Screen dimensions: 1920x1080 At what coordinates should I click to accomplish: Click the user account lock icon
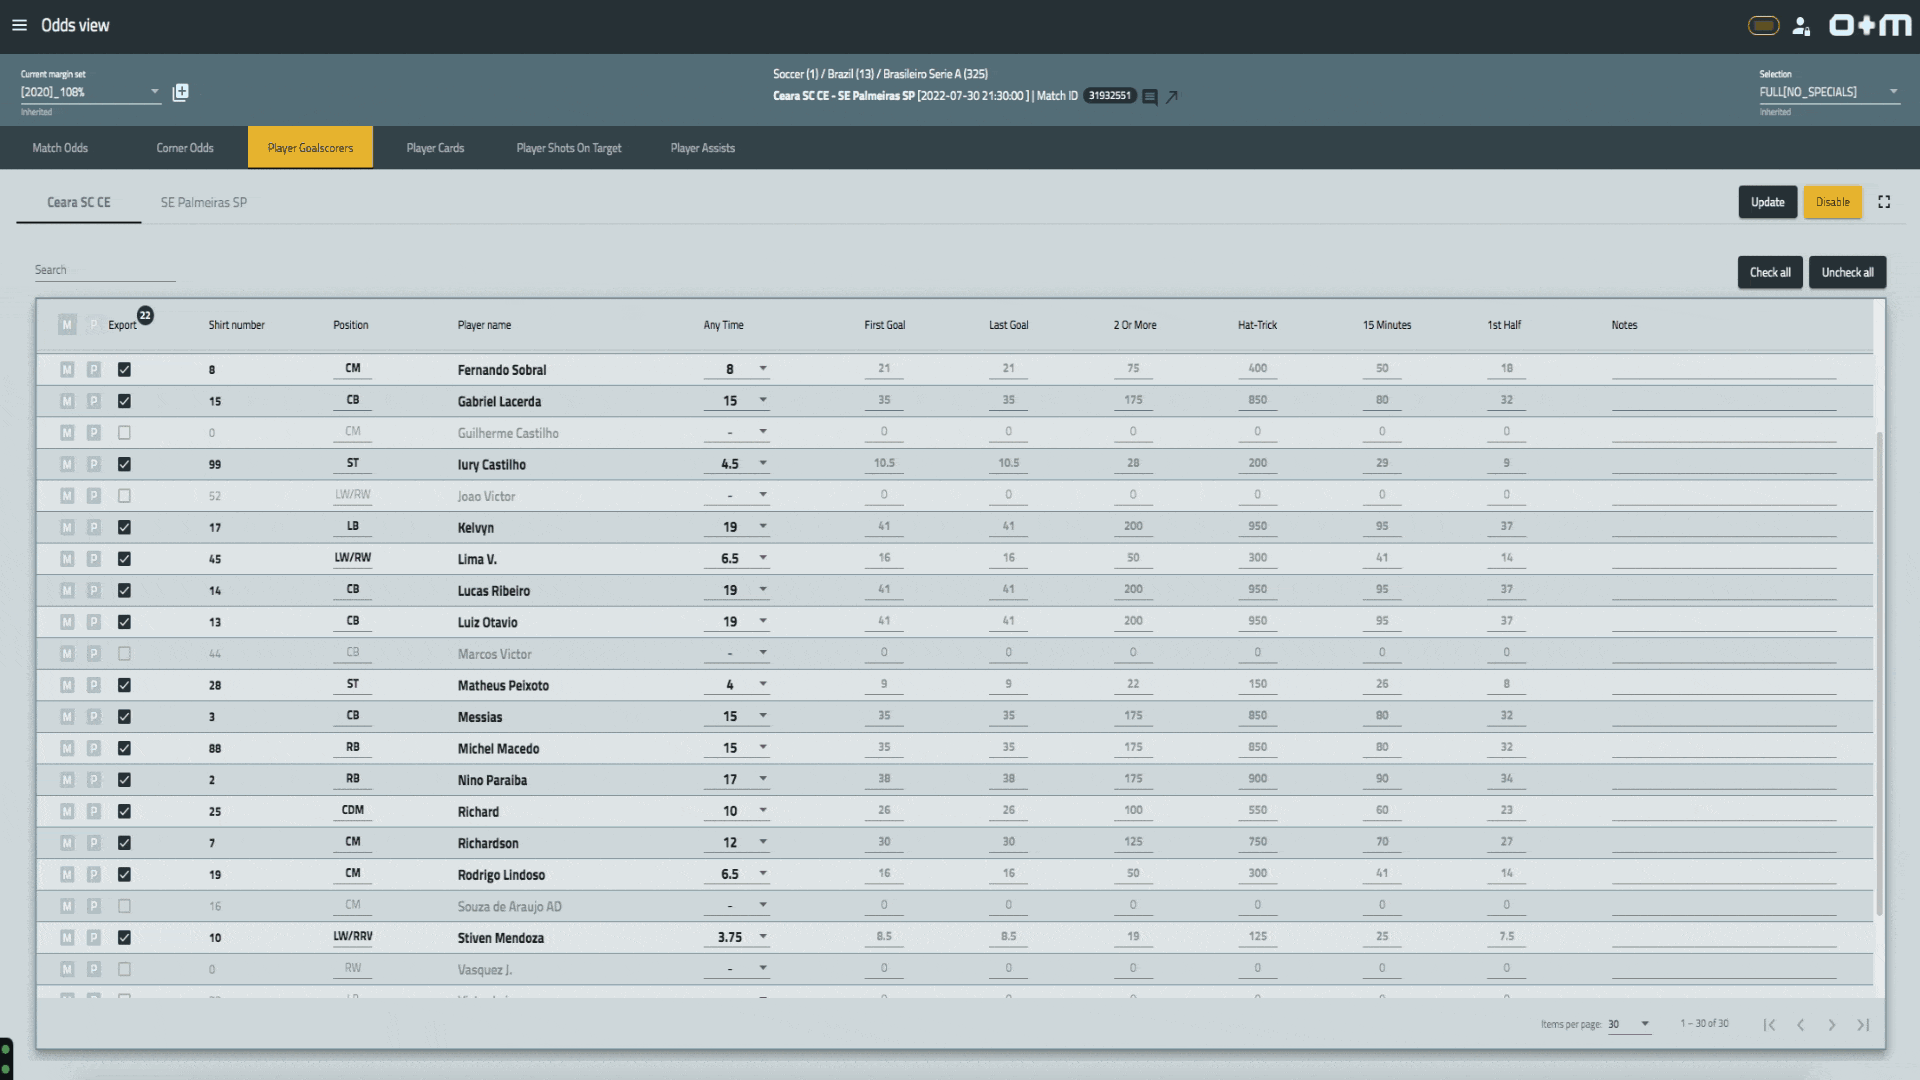[x=1801, y=26]
